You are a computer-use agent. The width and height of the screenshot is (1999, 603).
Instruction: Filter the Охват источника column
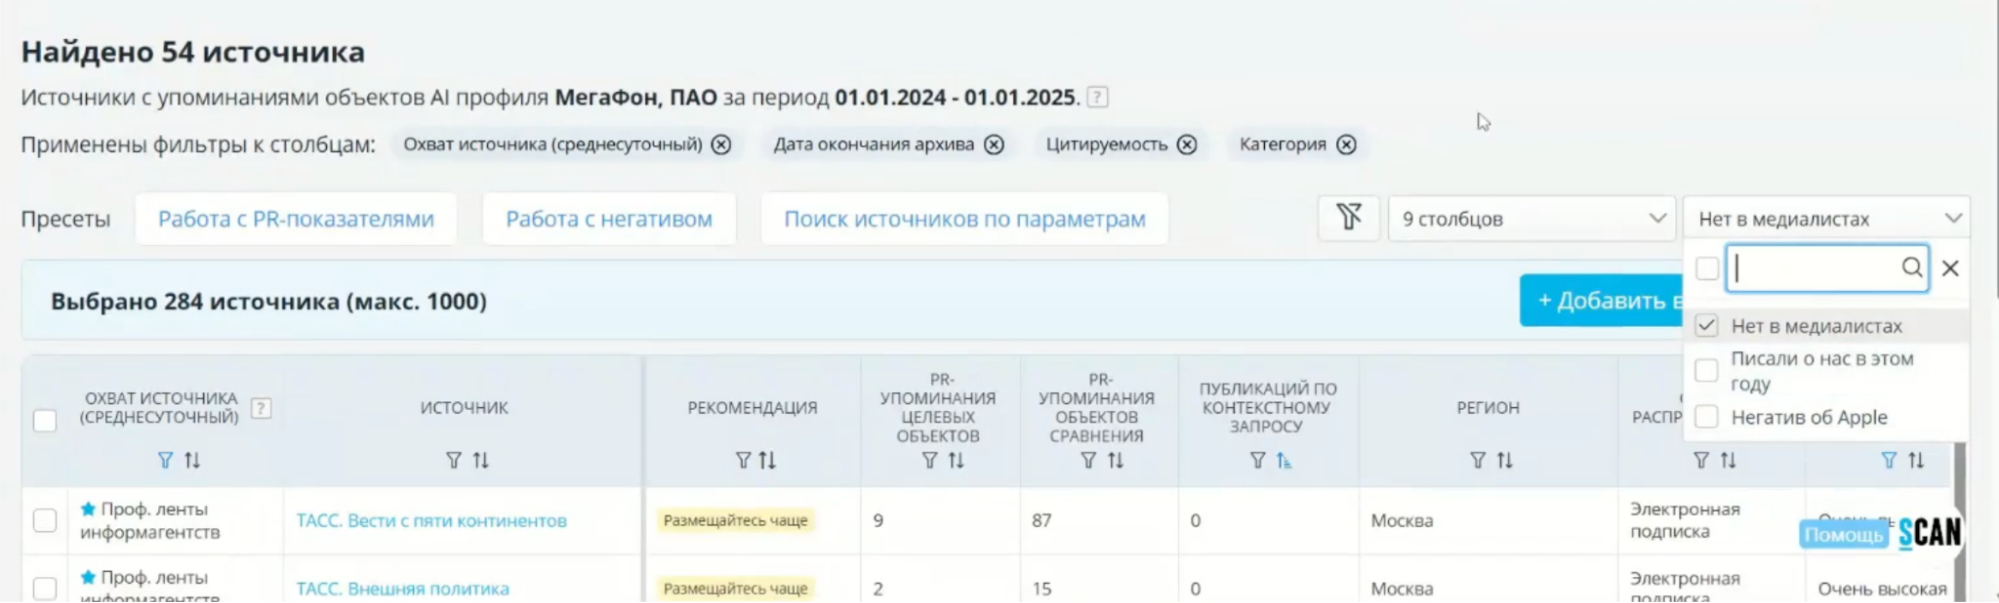tap(166, 460)
